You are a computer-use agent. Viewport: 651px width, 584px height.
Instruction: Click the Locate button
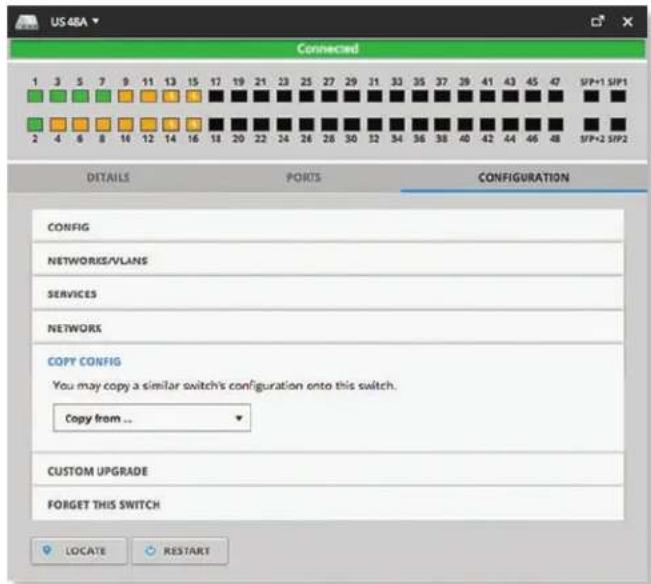(x=79, y=551)
